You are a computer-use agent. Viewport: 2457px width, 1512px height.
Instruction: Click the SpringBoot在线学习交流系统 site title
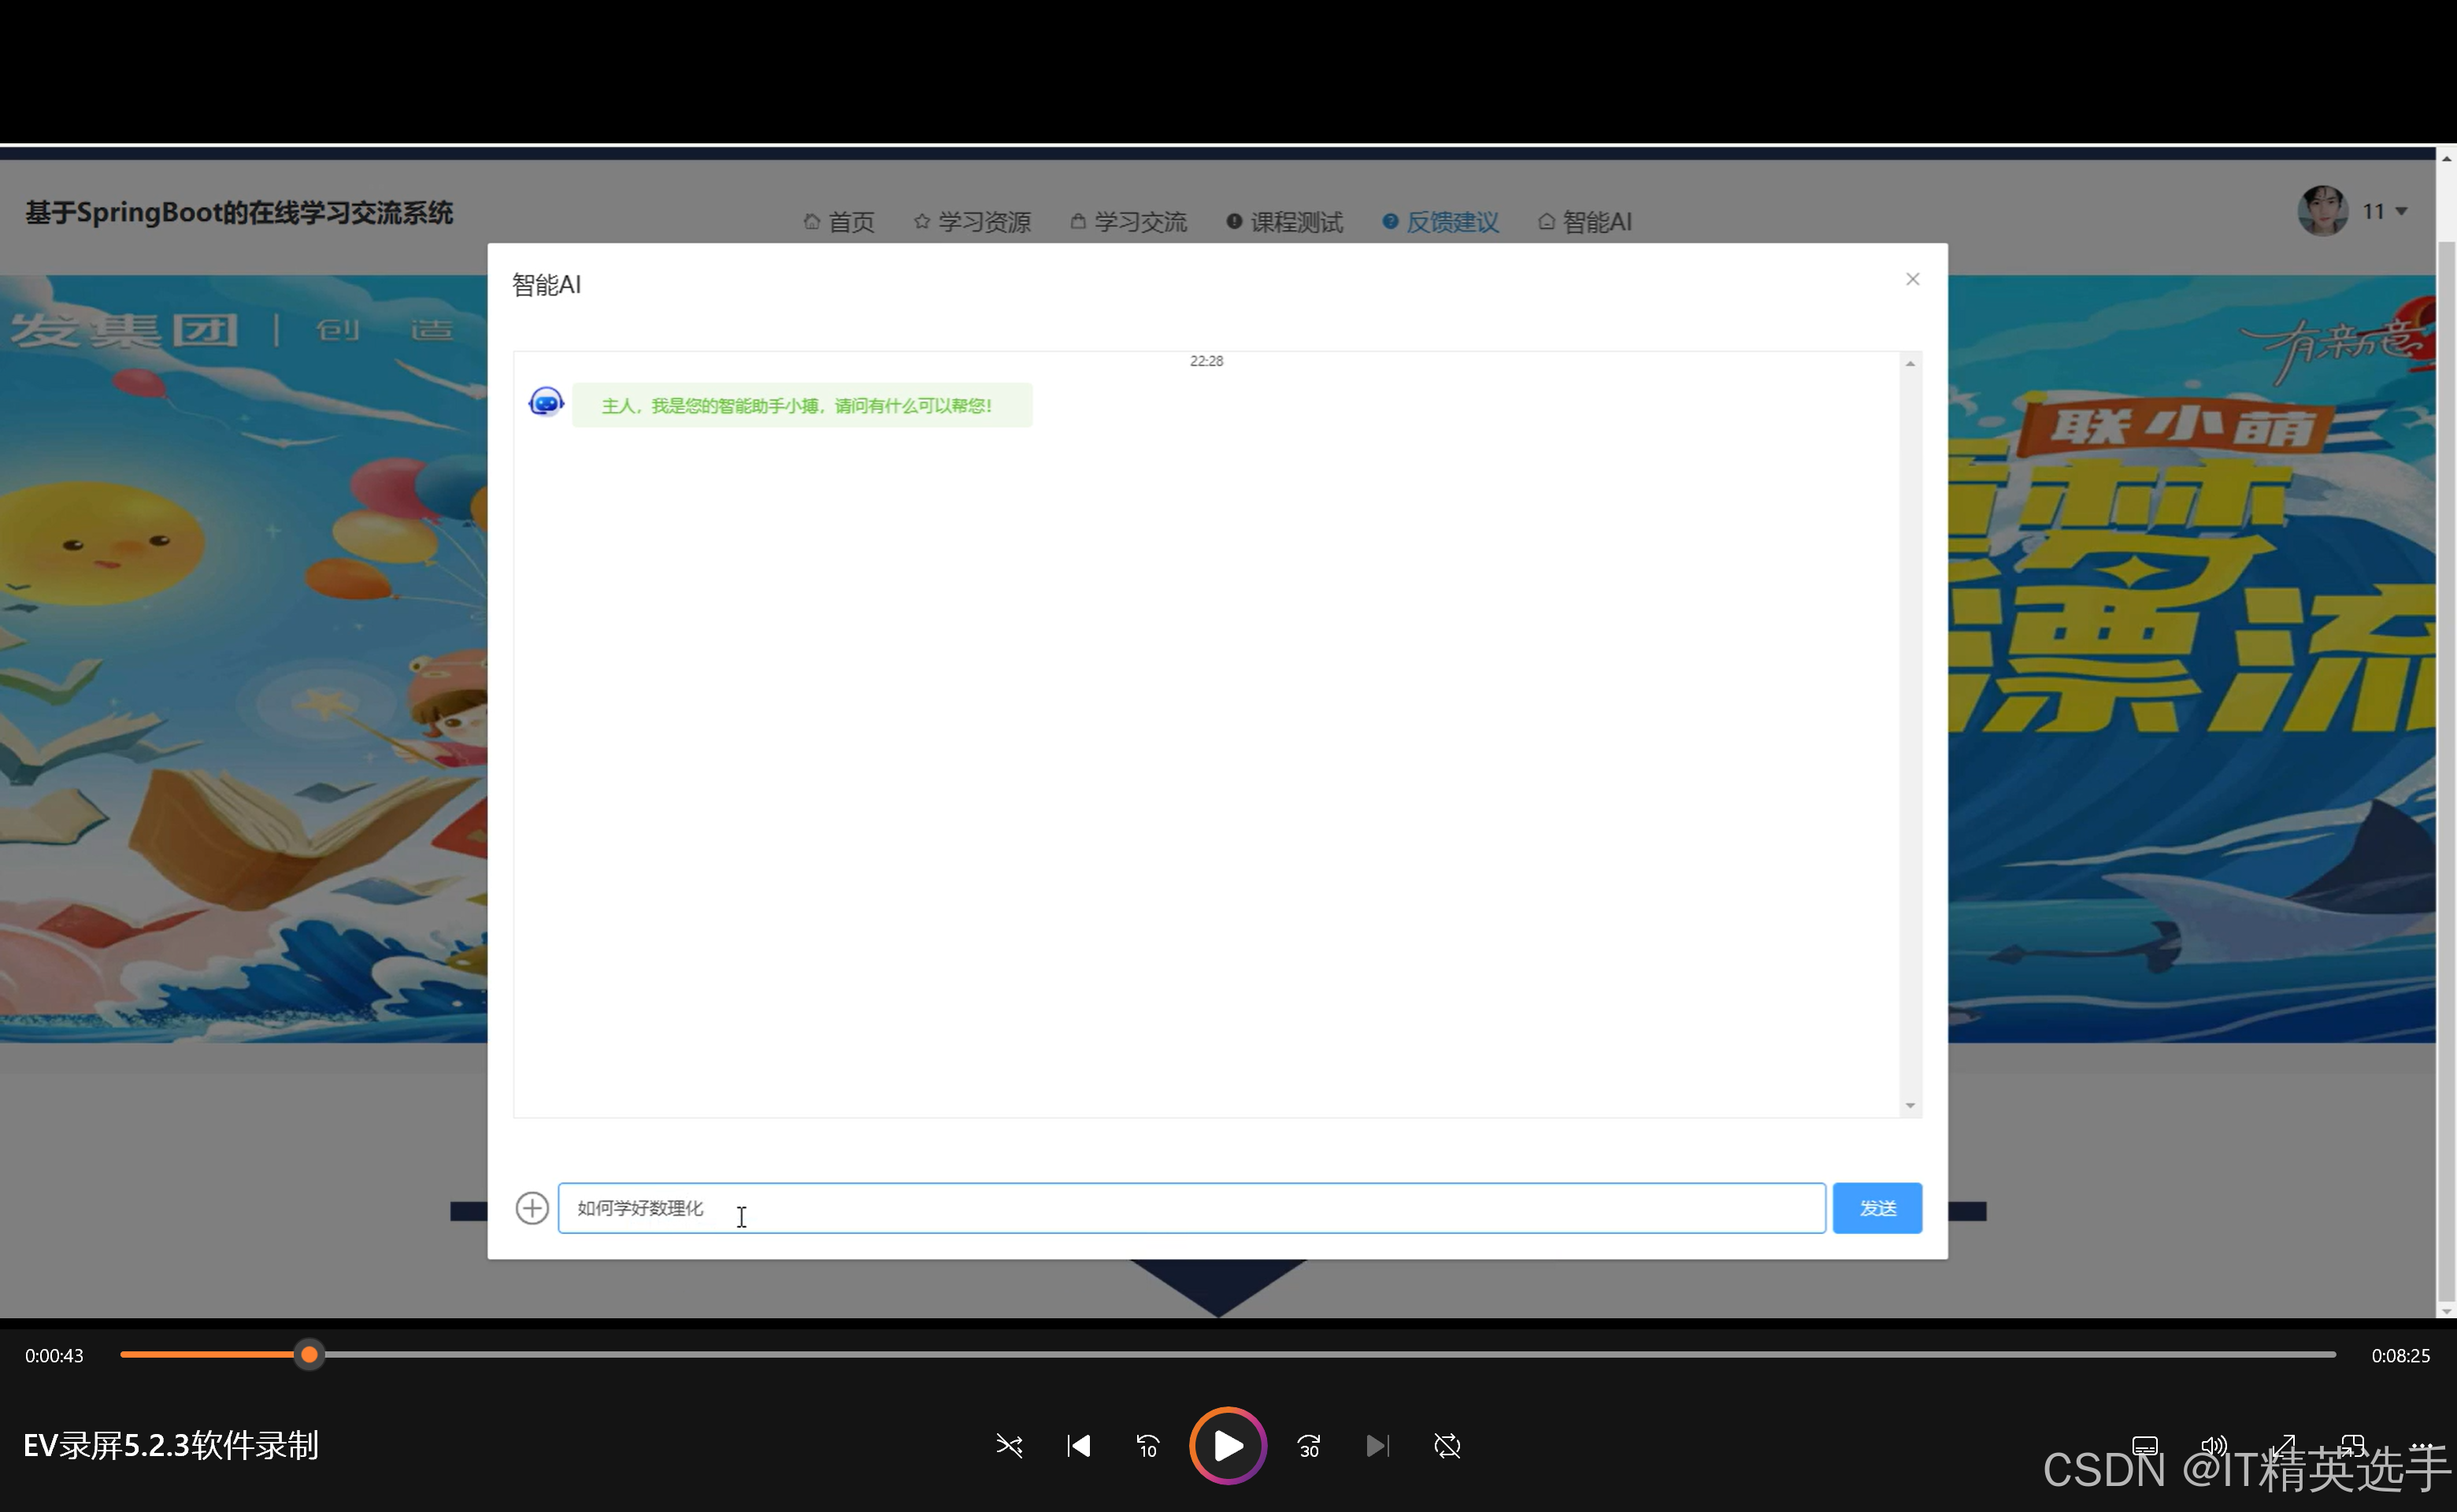click(x=239, y=213)
